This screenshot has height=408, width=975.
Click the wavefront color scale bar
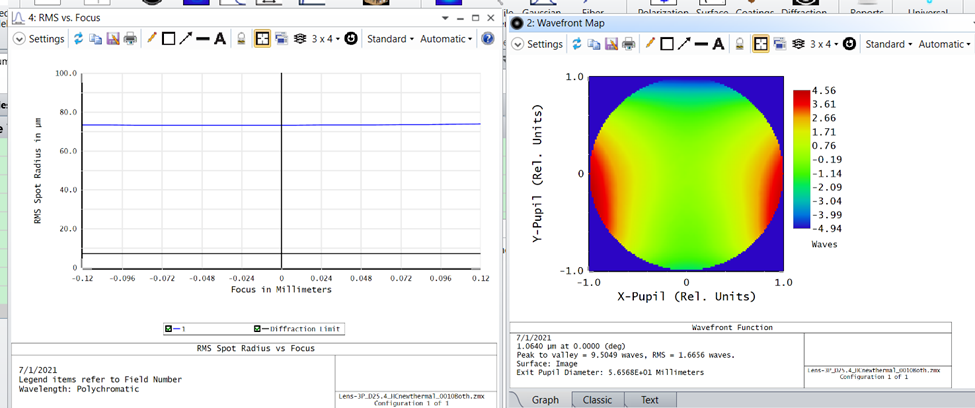point(801,160)
